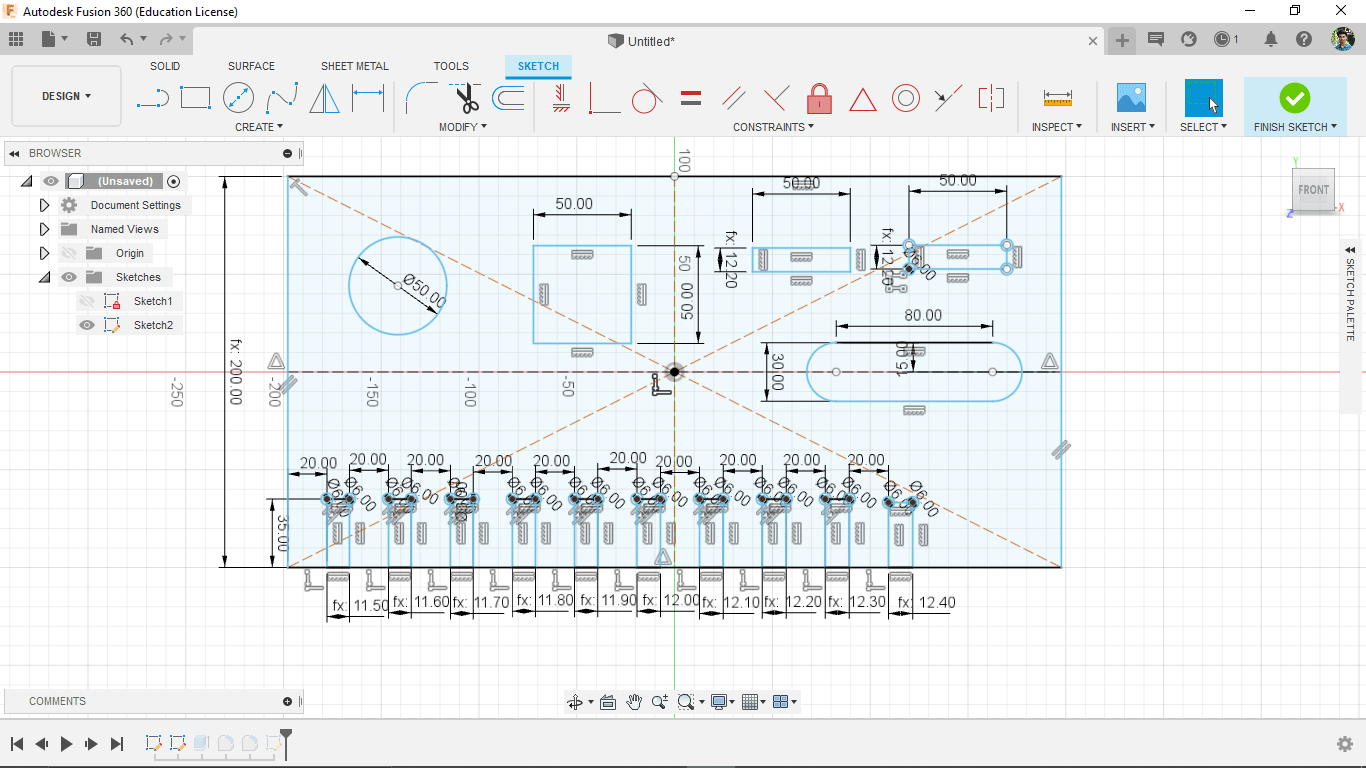The width and height of the screenshot is (1366, 768).
Task: Select the Center Diameter Circle tool
Action: [x=238, y=98]
